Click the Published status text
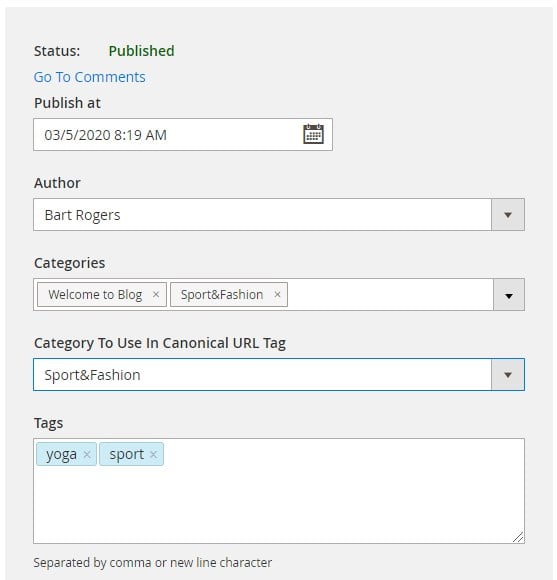557x580 pixels. coord(141,51)
